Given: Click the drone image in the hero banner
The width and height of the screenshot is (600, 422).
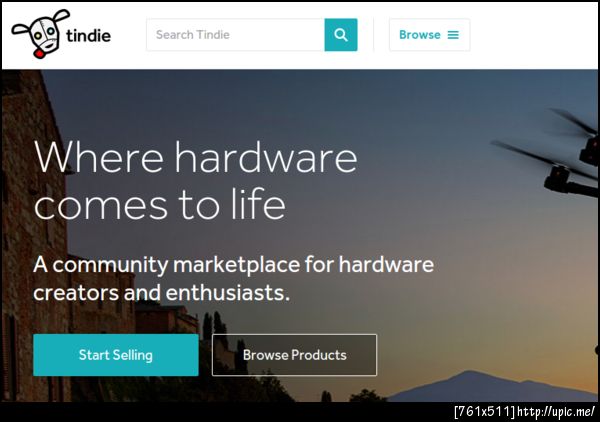Looking at the screenshot, I should [551, 153].
